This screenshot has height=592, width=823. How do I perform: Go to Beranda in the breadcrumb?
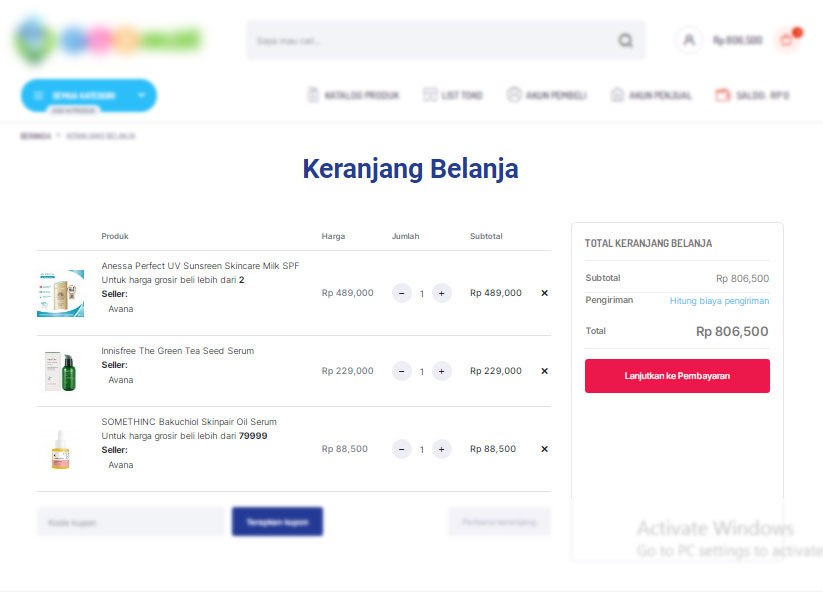(36, 136)
